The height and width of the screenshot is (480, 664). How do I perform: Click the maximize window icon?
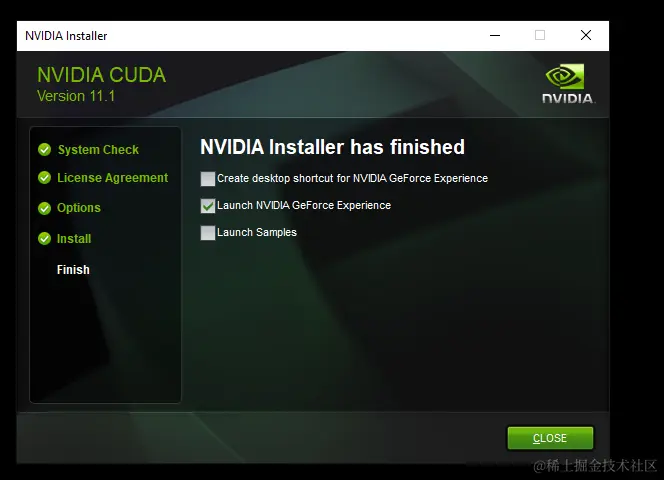(x=540, y=35)
